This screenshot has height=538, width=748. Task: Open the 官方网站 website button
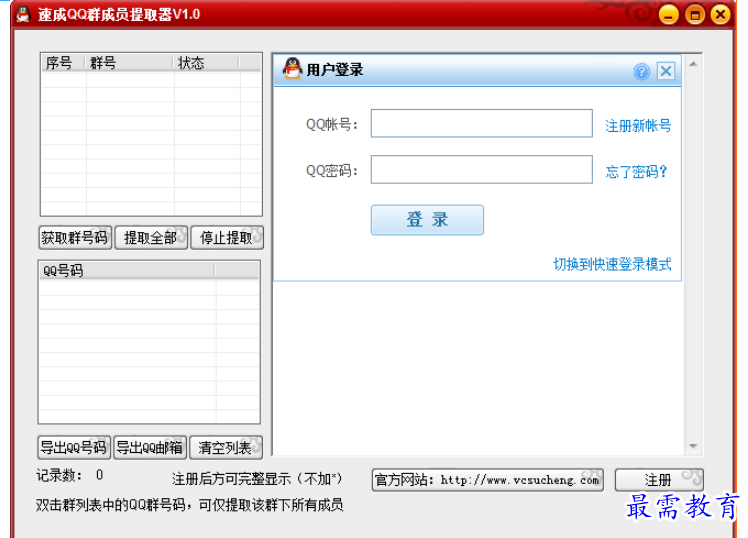click(x=488, y=480)
